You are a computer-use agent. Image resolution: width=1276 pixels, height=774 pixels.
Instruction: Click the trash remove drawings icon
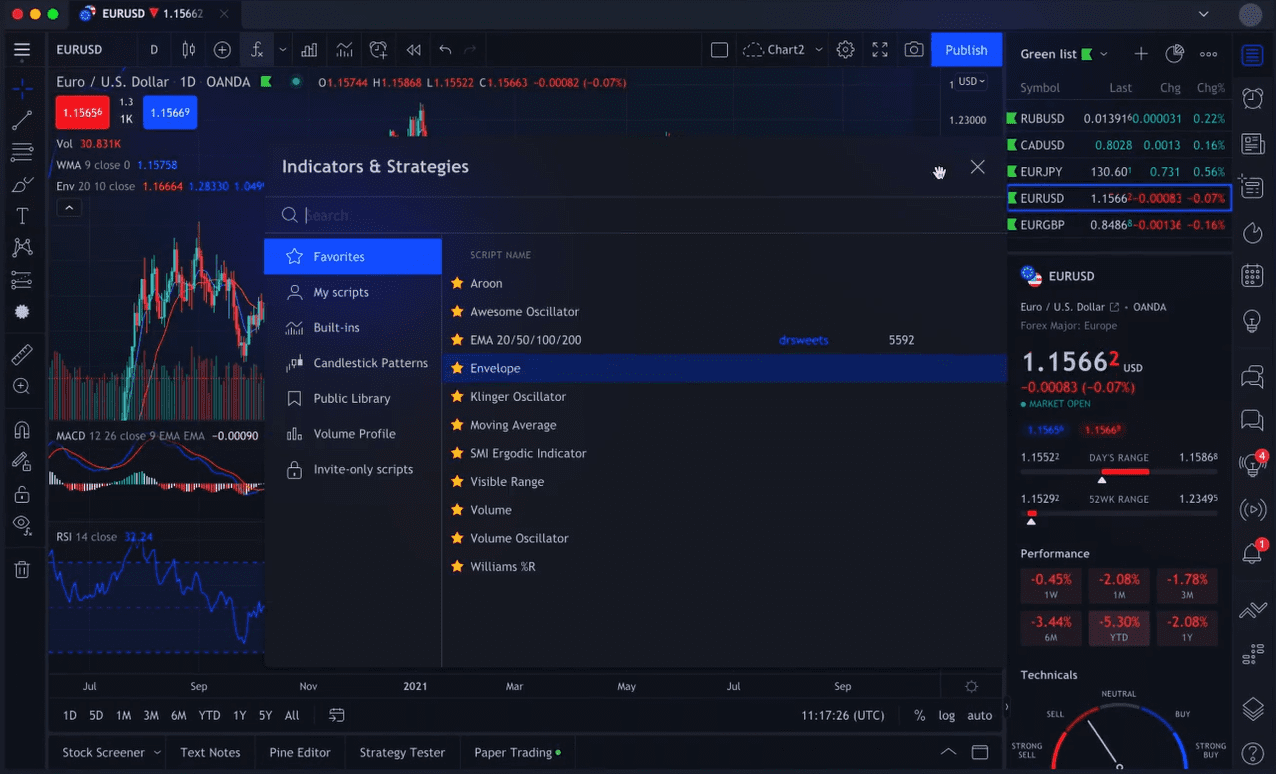(22, 570)
